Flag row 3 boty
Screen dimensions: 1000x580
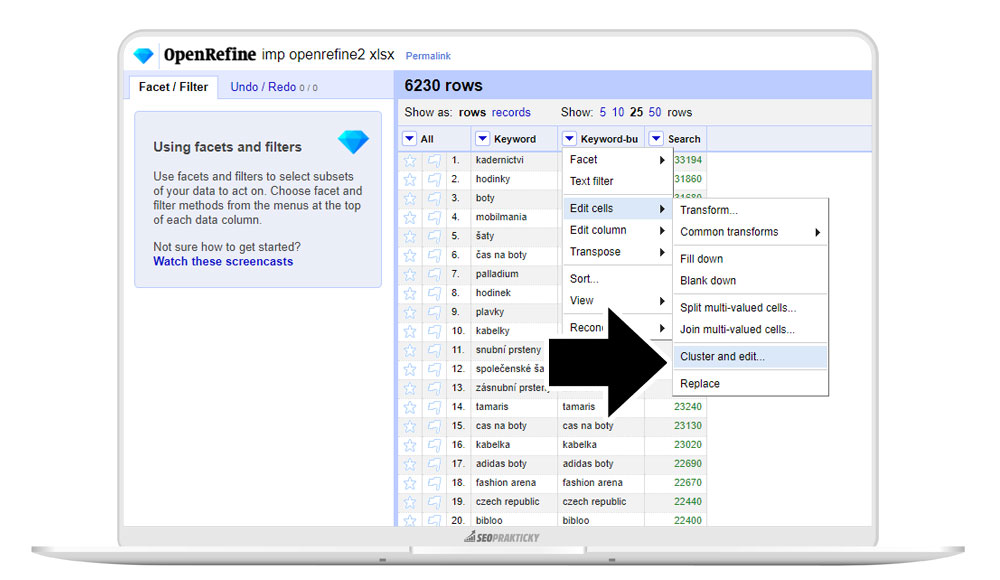pyautogui.click(x=434, y=198)
